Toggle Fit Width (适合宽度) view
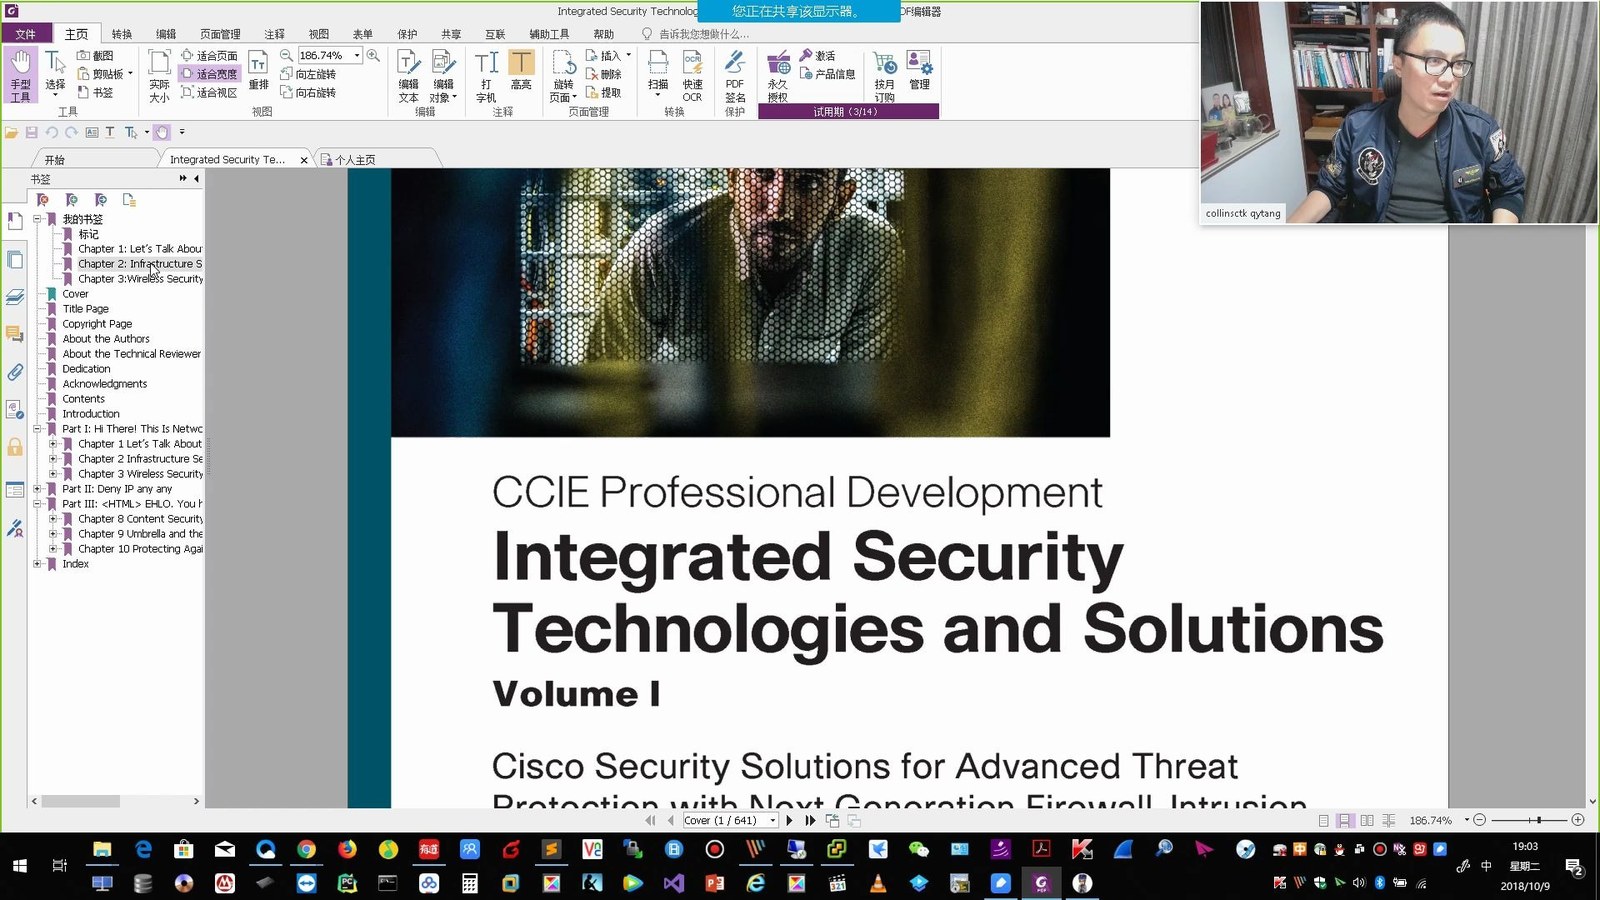The image size is (1600, 900). [209, 74]
